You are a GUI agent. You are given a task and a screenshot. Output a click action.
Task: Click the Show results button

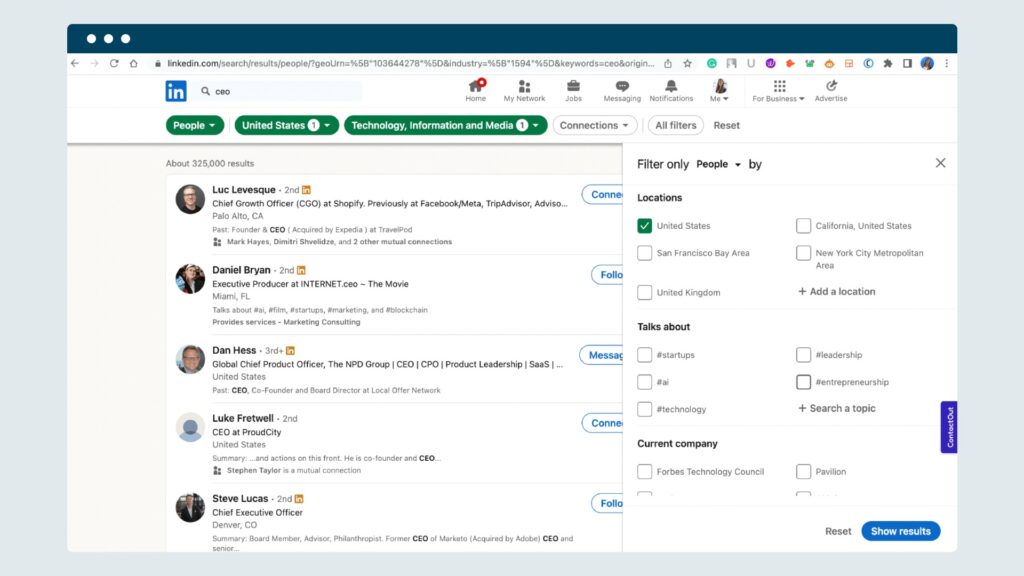click(900, 531)
